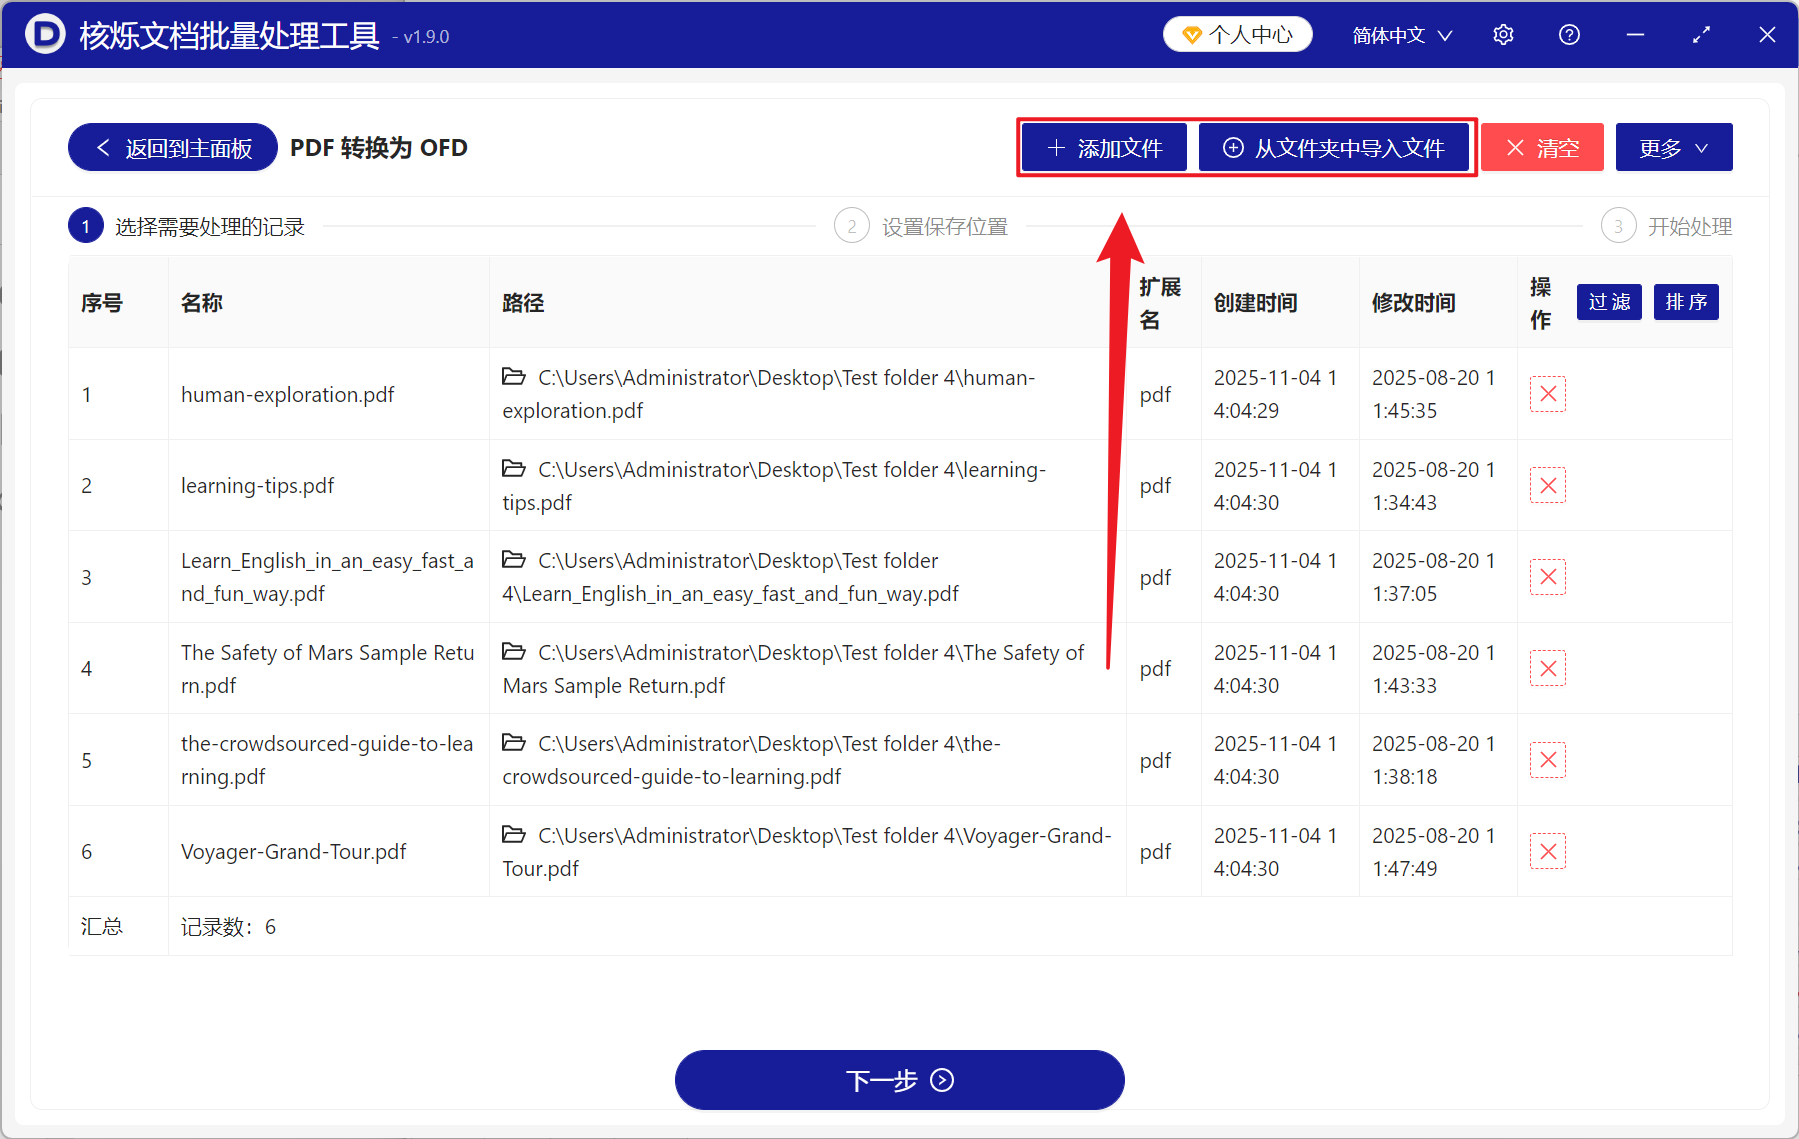
Task: Click the app logo D icon
Action: 44,34
